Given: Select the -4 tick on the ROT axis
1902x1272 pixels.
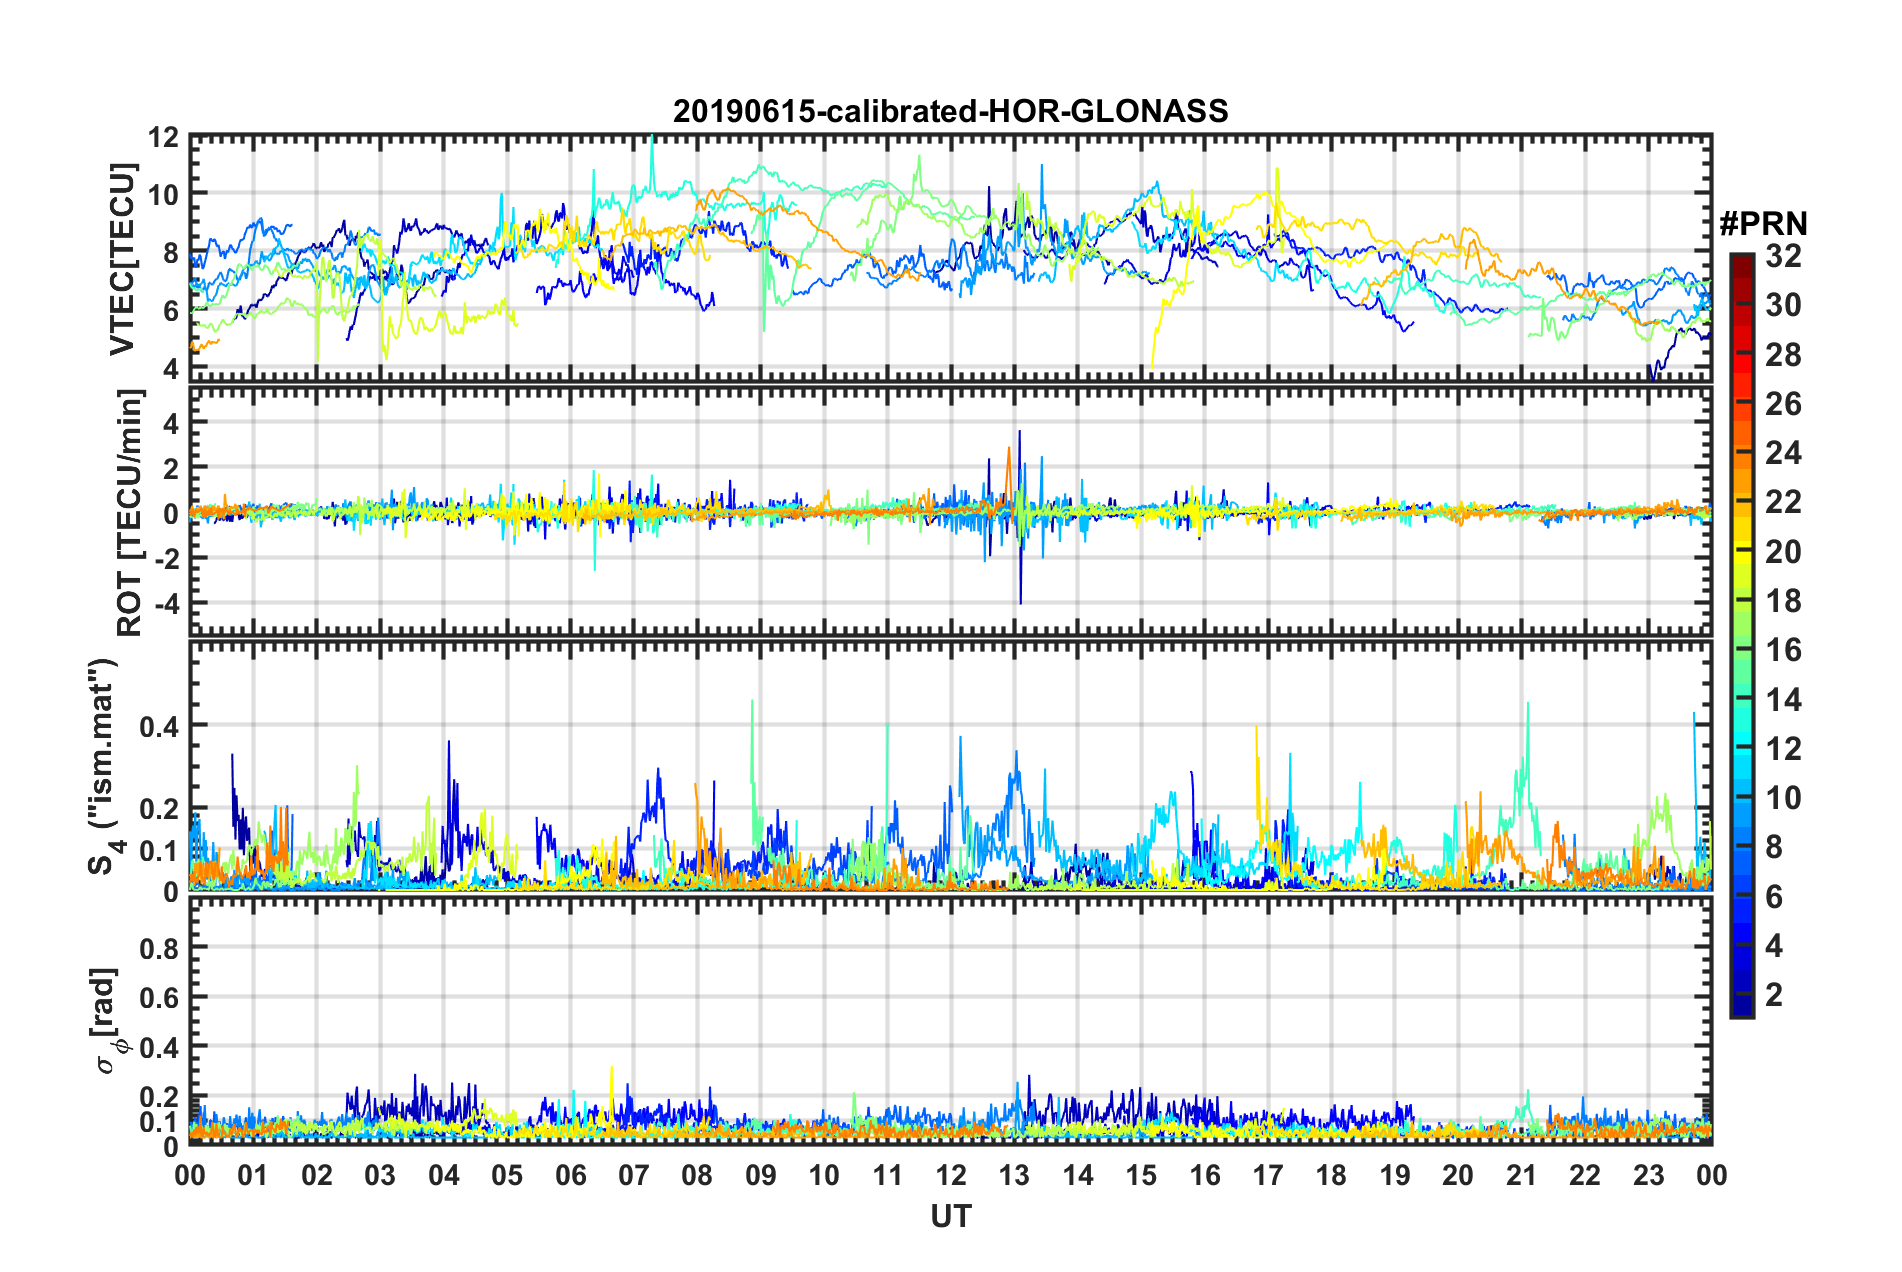Looking at the screenshot, I should click(166, 603).
